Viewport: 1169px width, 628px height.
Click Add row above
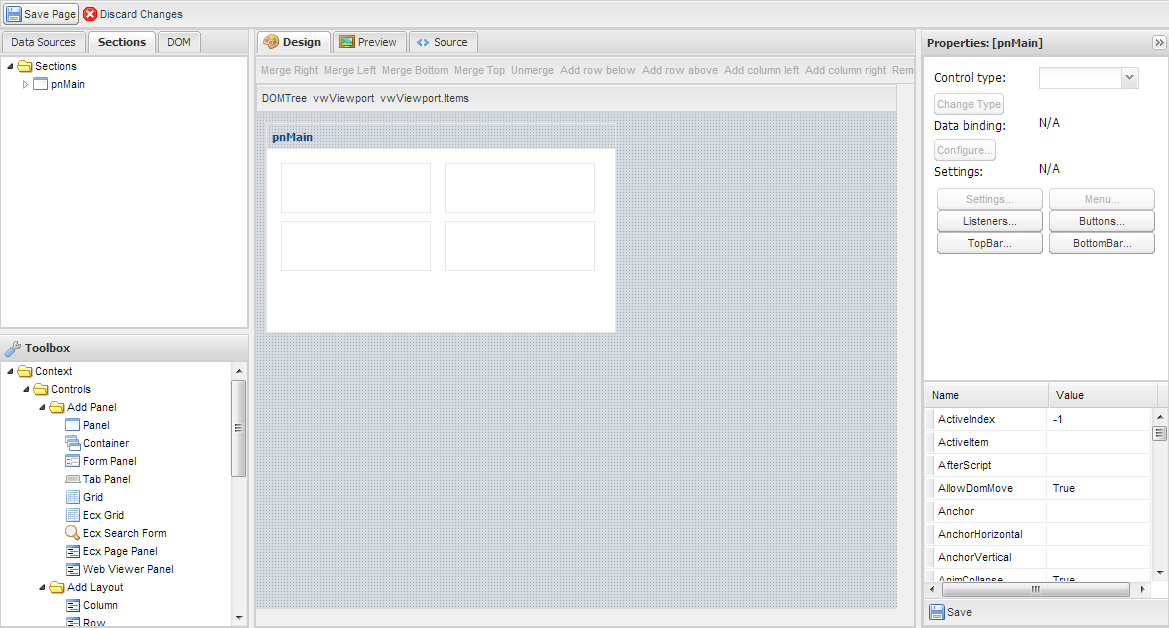[x=680, y=70]
